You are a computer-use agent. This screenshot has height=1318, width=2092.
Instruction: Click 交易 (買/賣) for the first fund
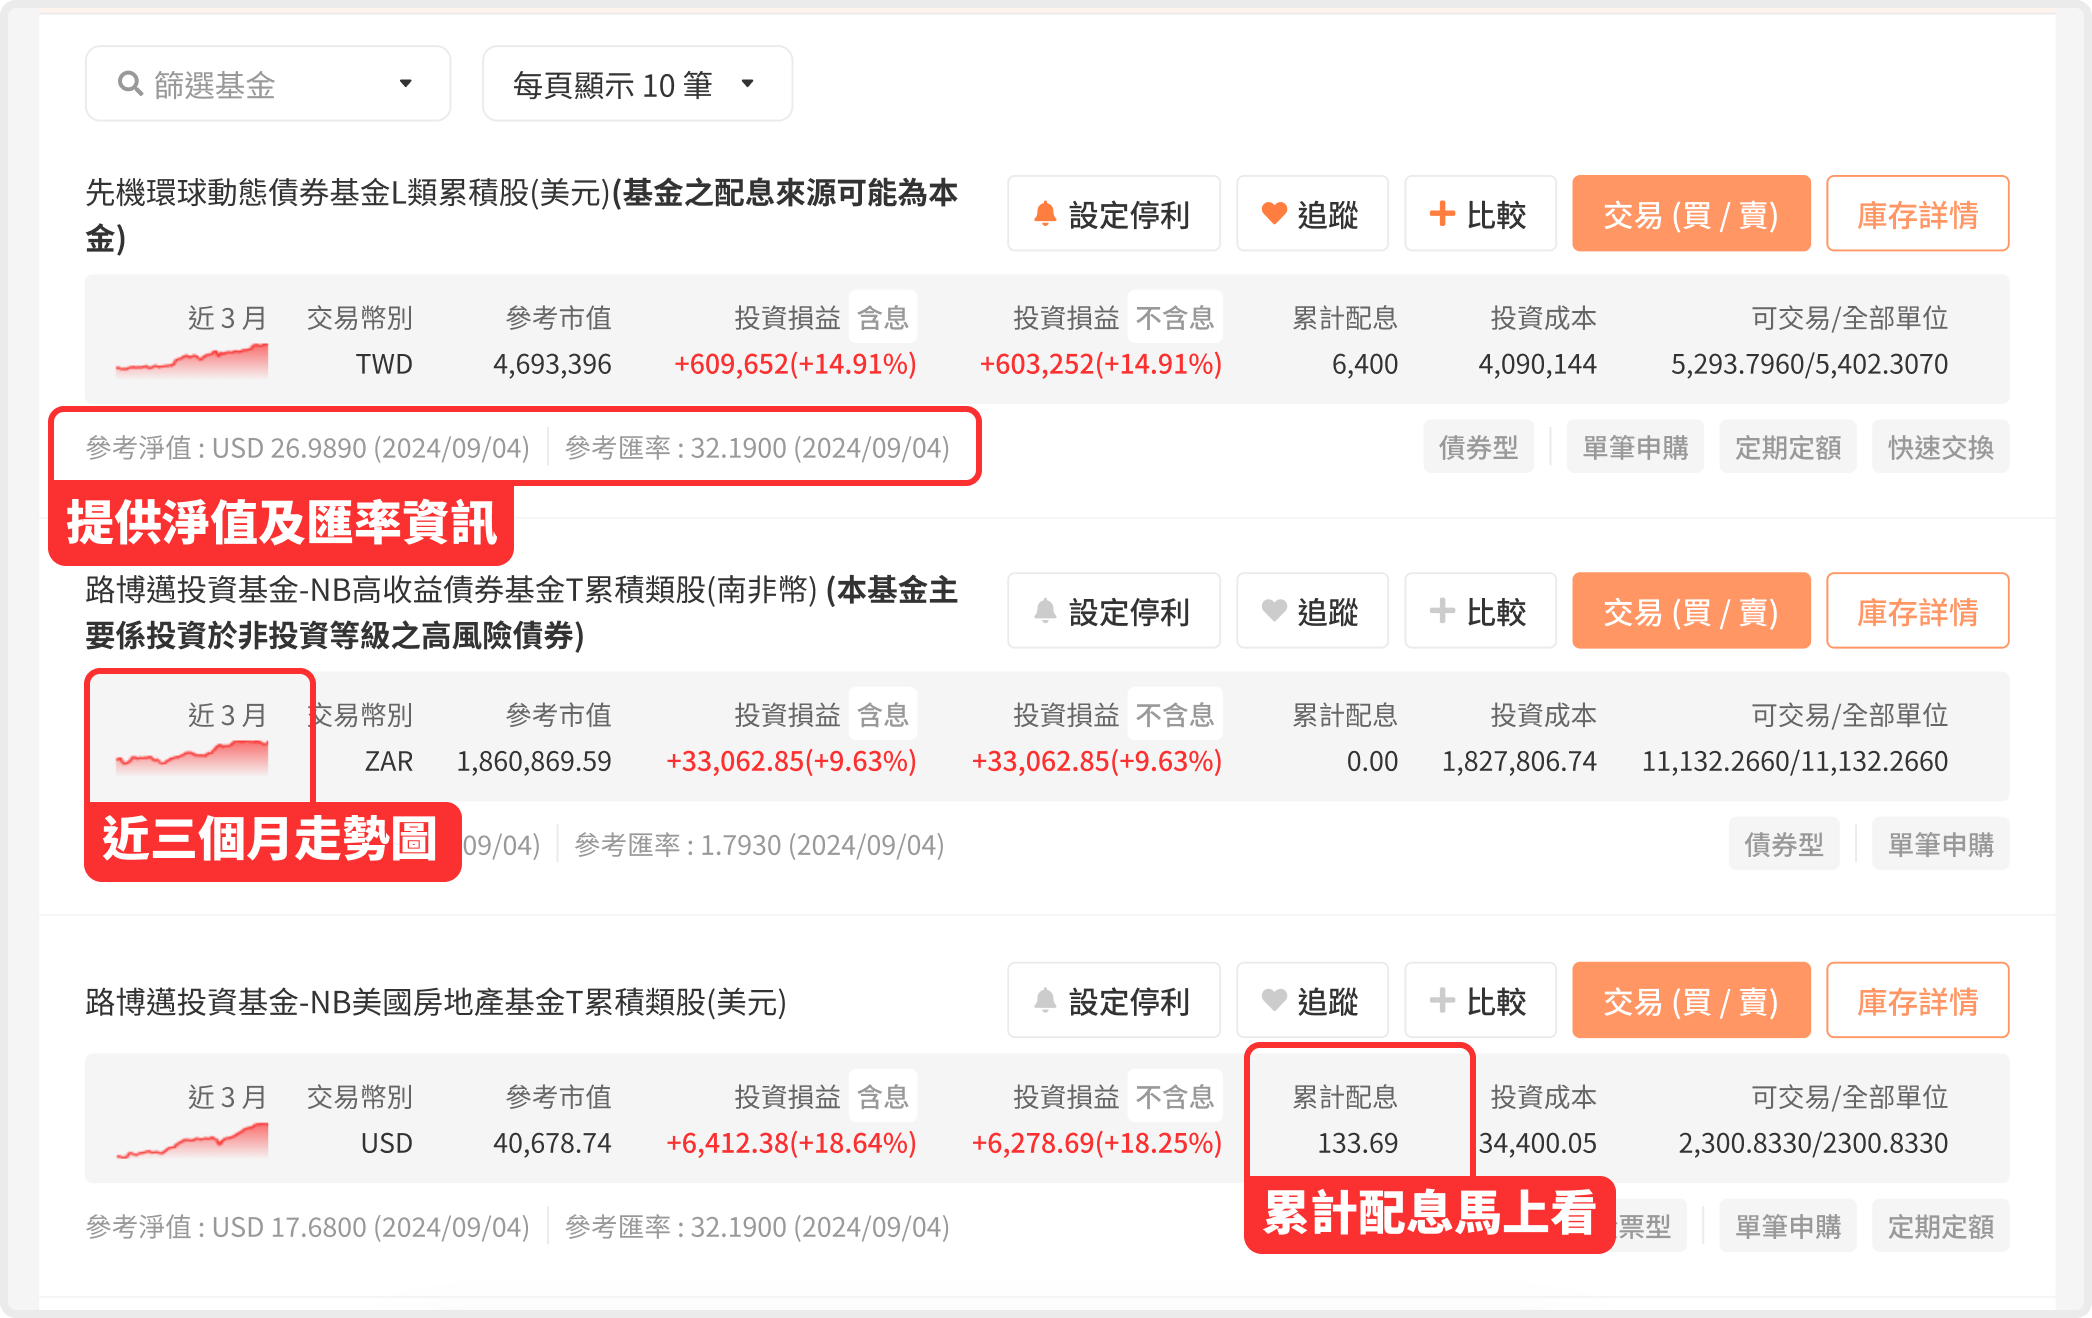pos(1691,213)
